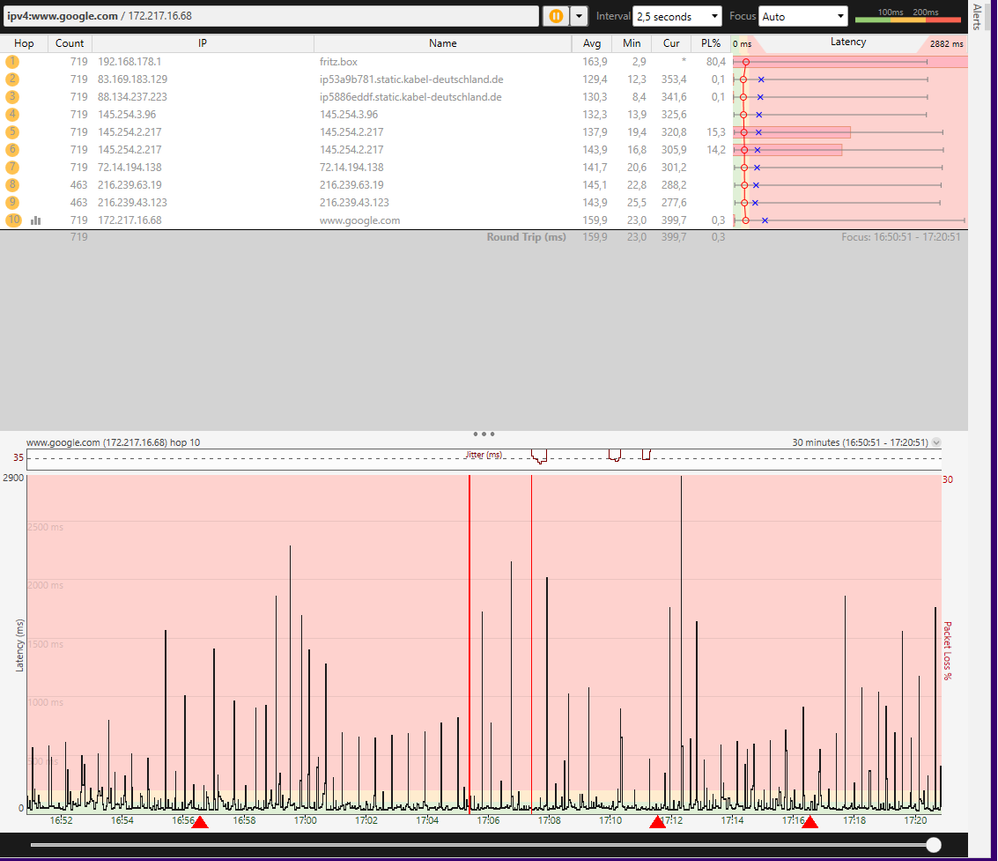The width and height of the screenshot is (998, 861).
Task: Click the Focus: 16:50:51 - 17:20:51 text
Action: click(x=901, y=237)
